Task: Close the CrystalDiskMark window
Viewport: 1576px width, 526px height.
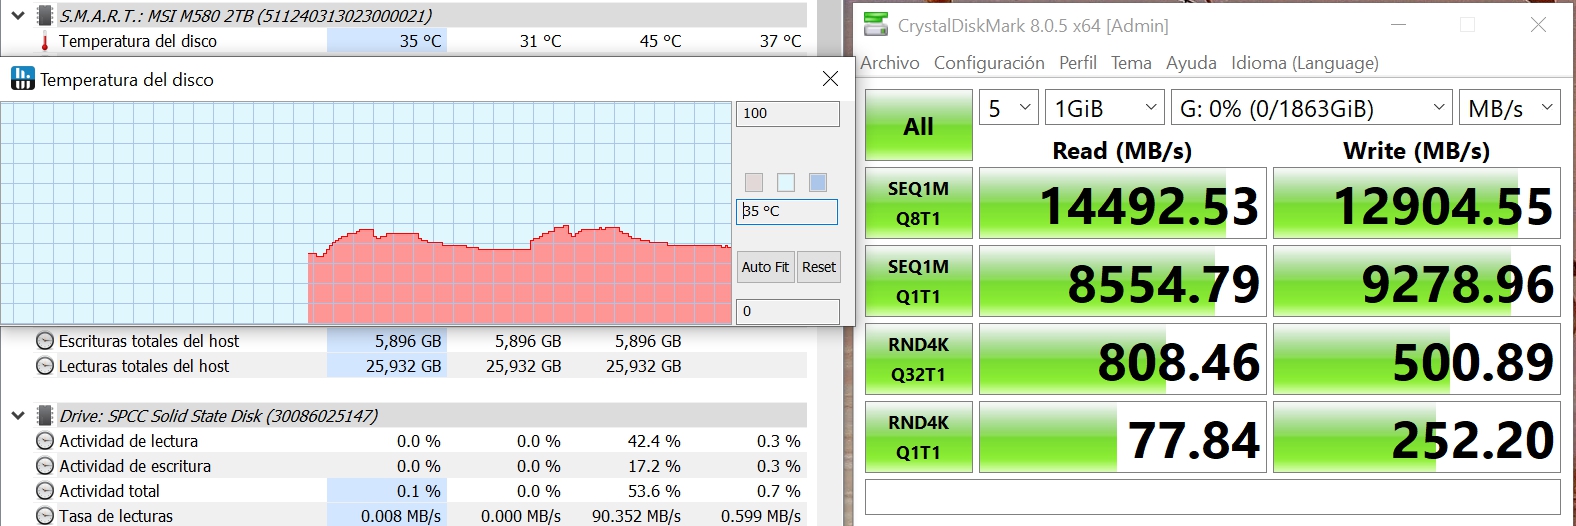Action: click(x=1538, y=25)
